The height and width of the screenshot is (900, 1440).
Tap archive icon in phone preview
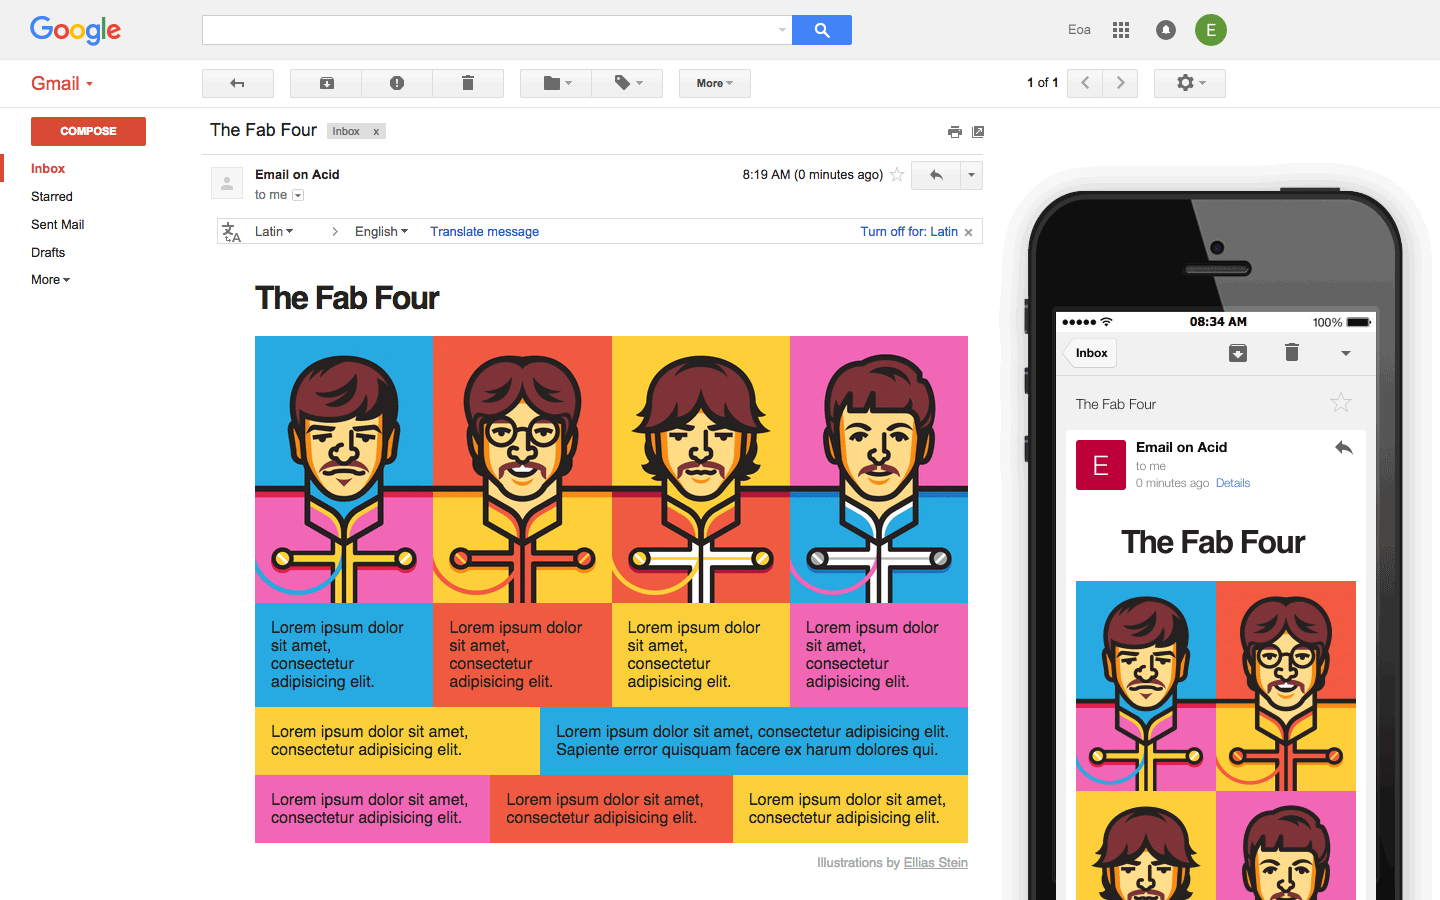(x=1238, y=353)
